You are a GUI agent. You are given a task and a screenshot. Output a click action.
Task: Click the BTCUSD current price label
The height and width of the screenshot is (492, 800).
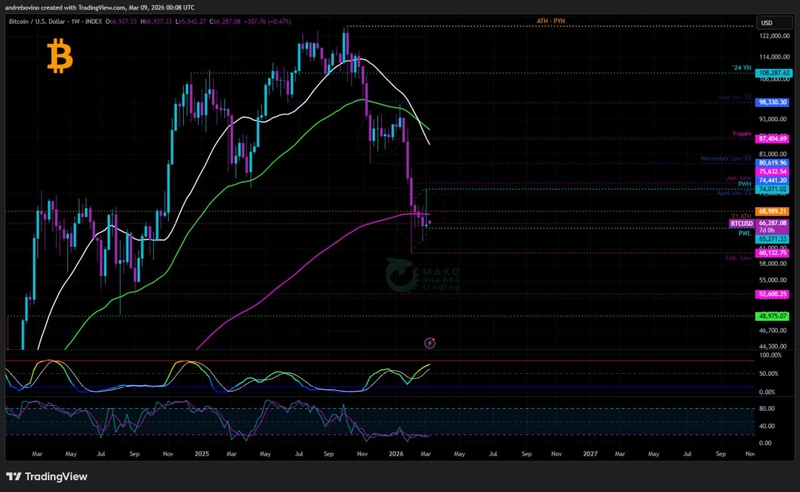point(773,223)
